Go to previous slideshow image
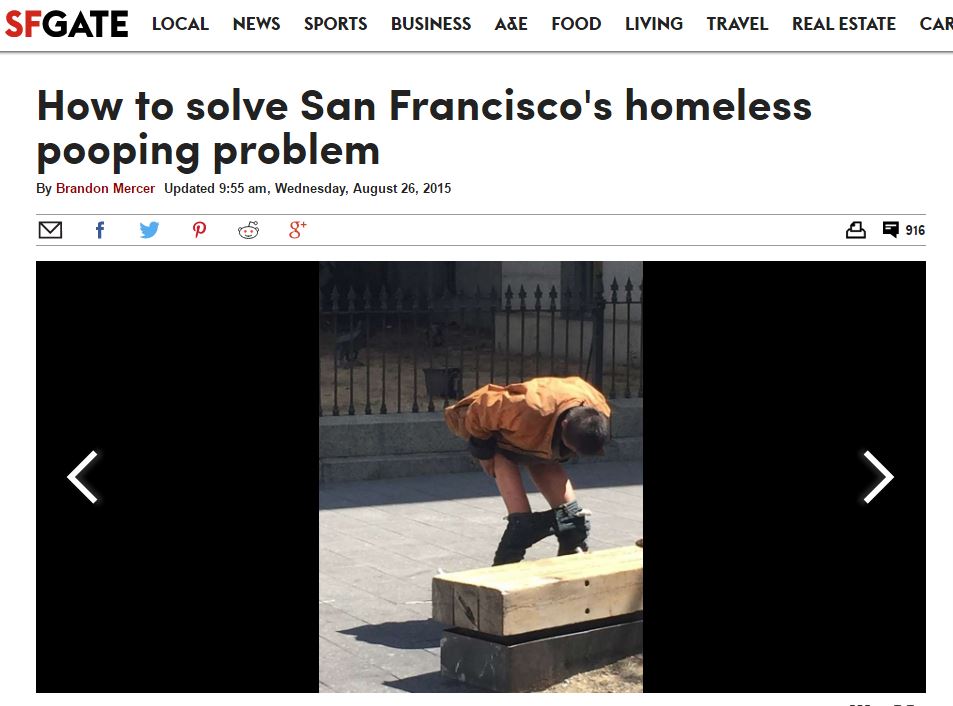The width and height of the screenshot is (953, 706). [83, 477]
